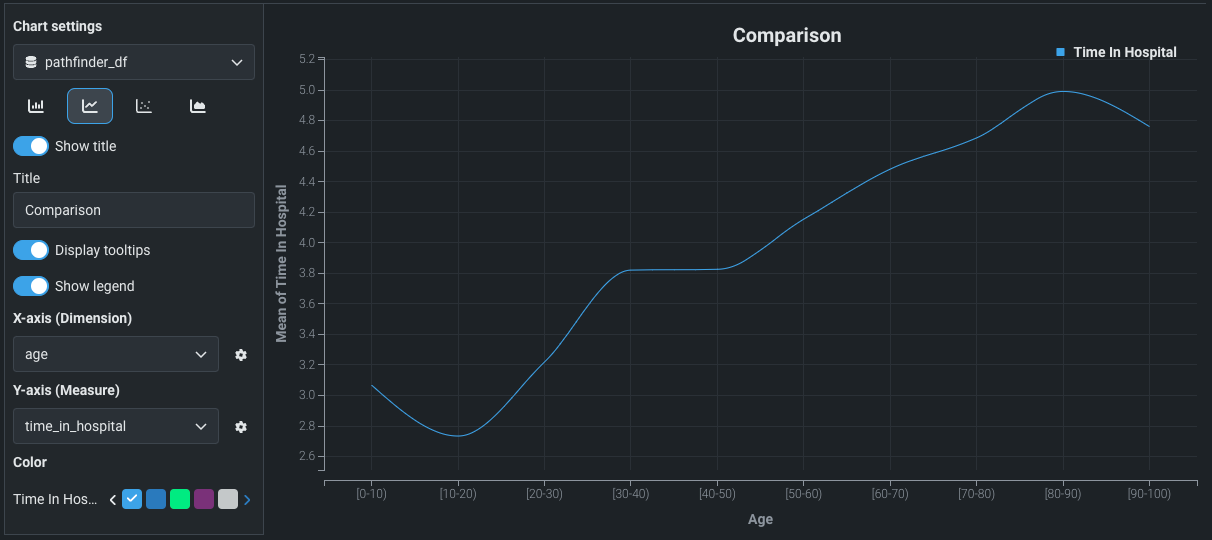1212x540 pixels.
Task: Switch to scatter plot chart type
Action: click(144, 106)
